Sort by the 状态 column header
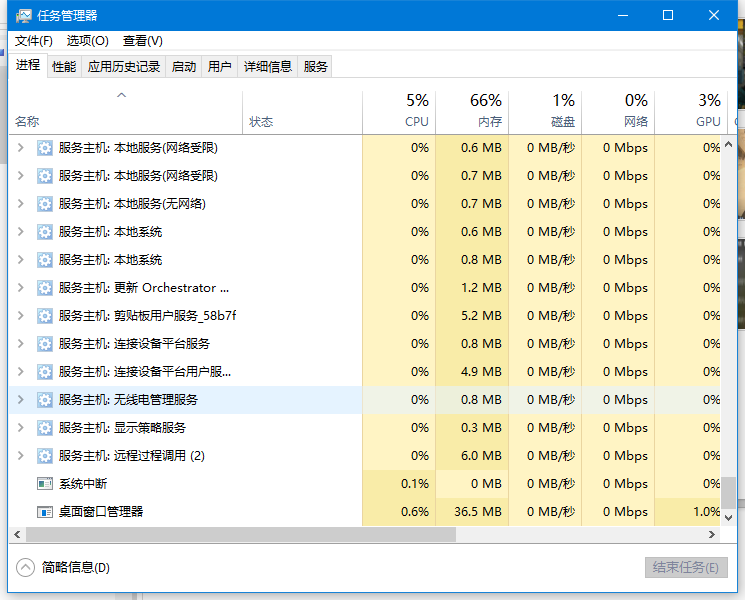 pos(302,112)
